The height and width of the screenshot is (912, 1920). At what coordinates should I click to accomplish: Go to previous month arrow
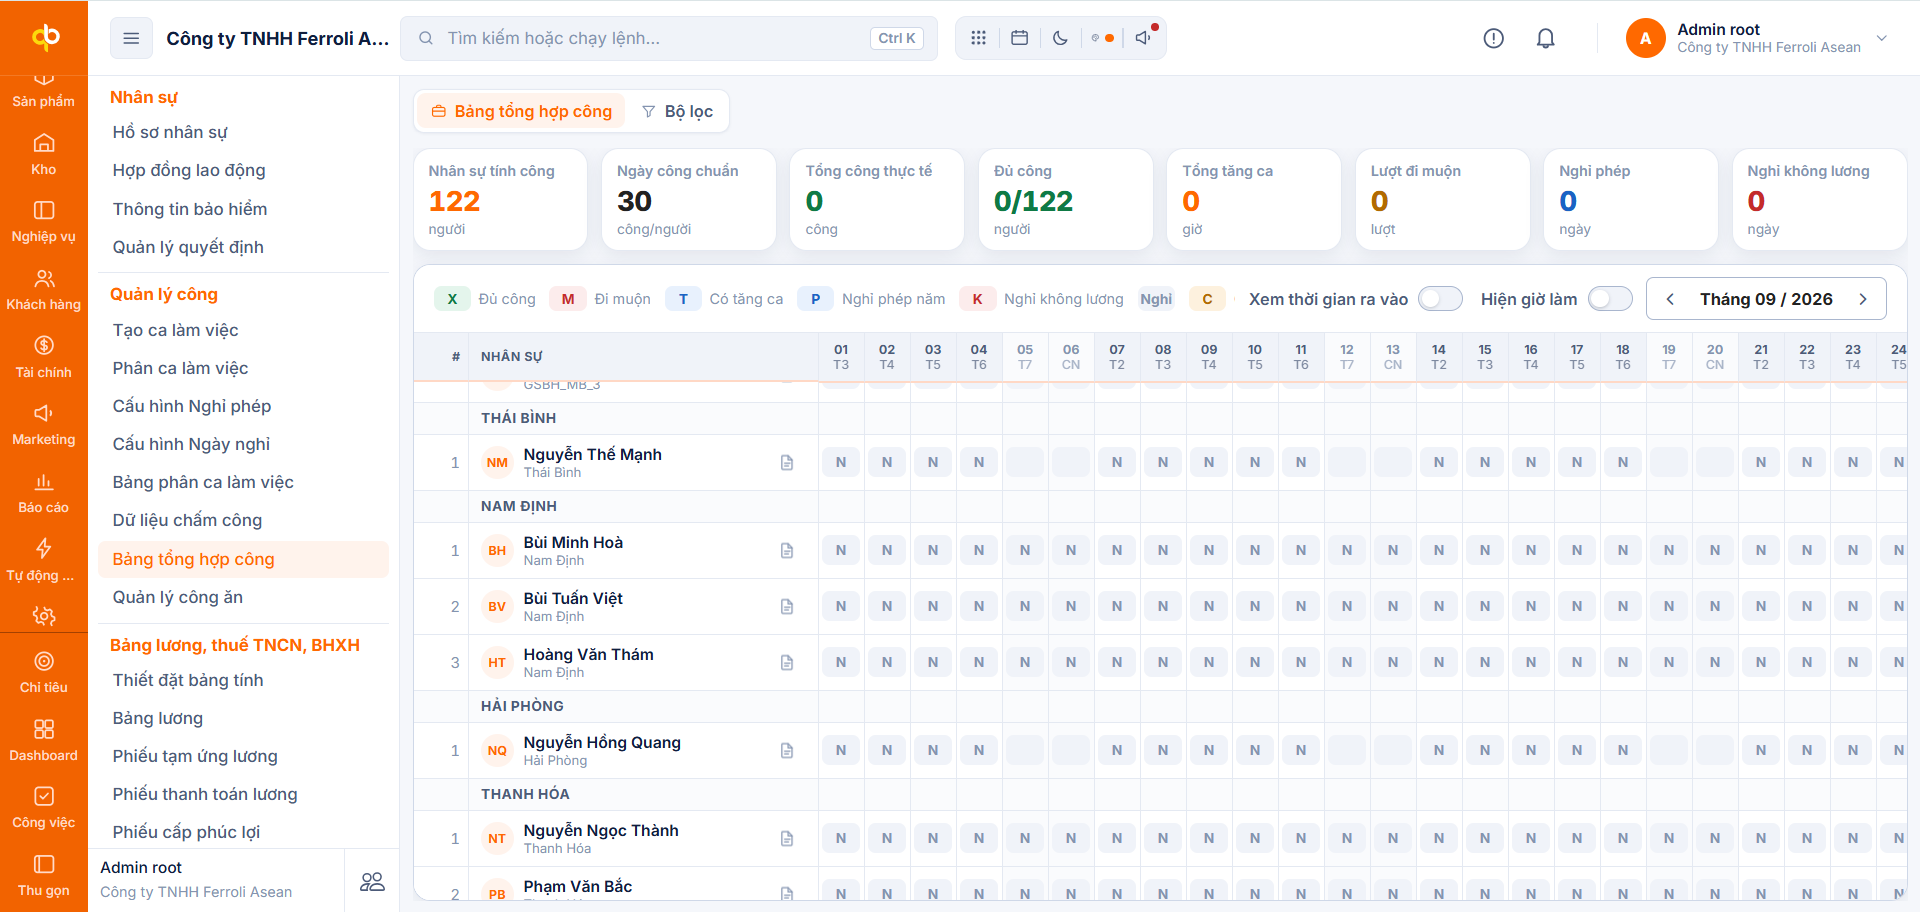1670,299
